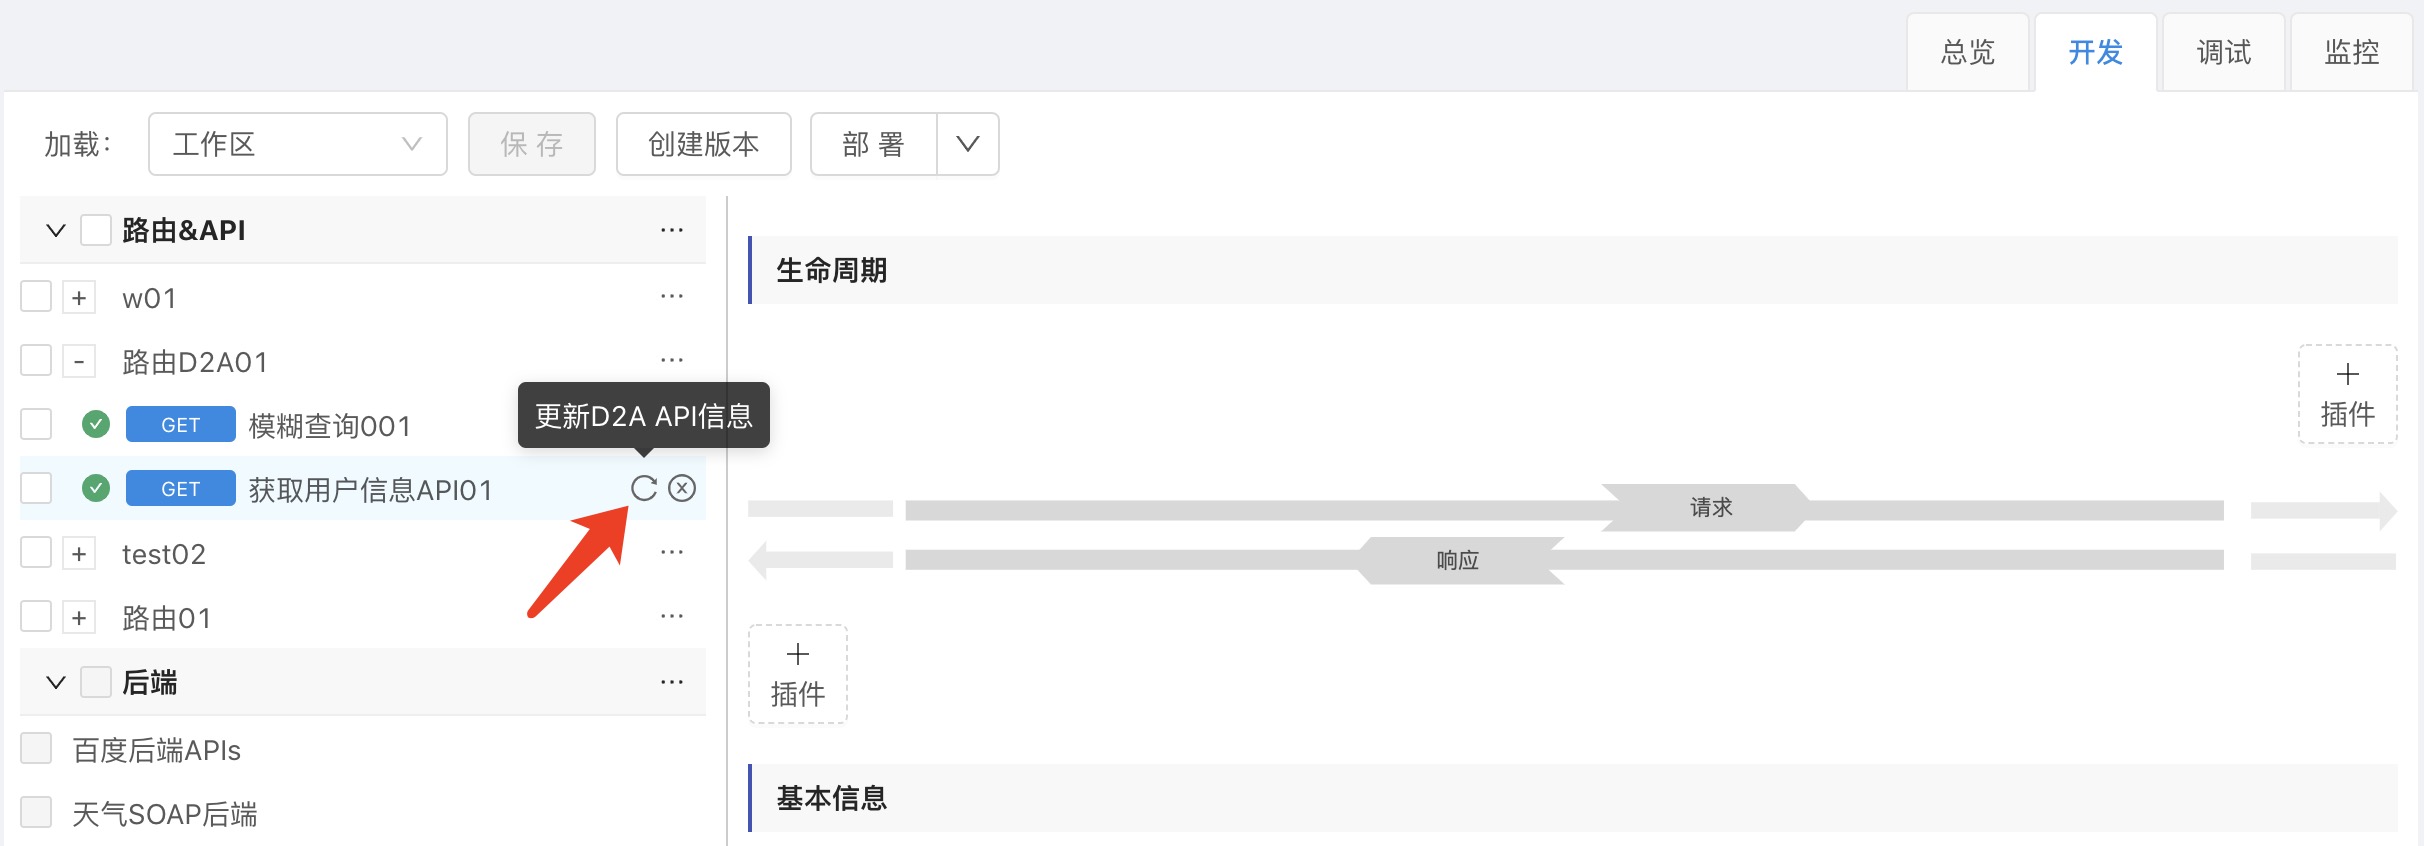
Task: Expand the 部署 dropdown arrow
Action: (967, 144)
